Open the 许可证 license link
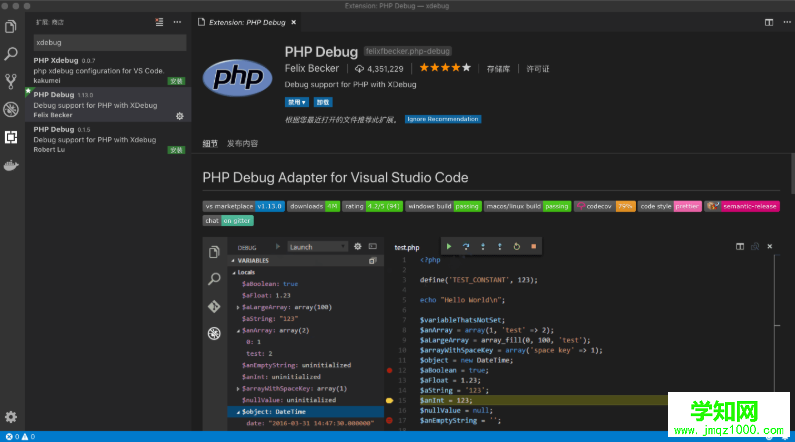The image size is (795, 442). point(537,69)
